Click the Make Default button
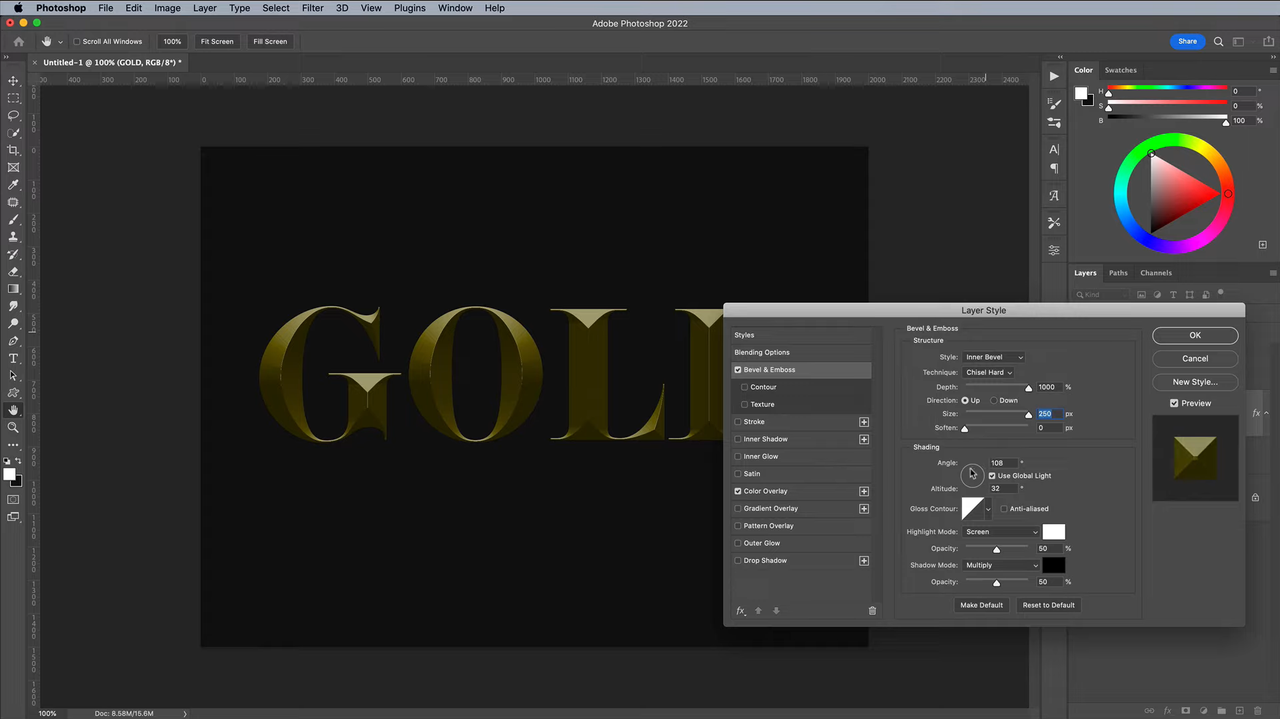 [x=981, y=605]
